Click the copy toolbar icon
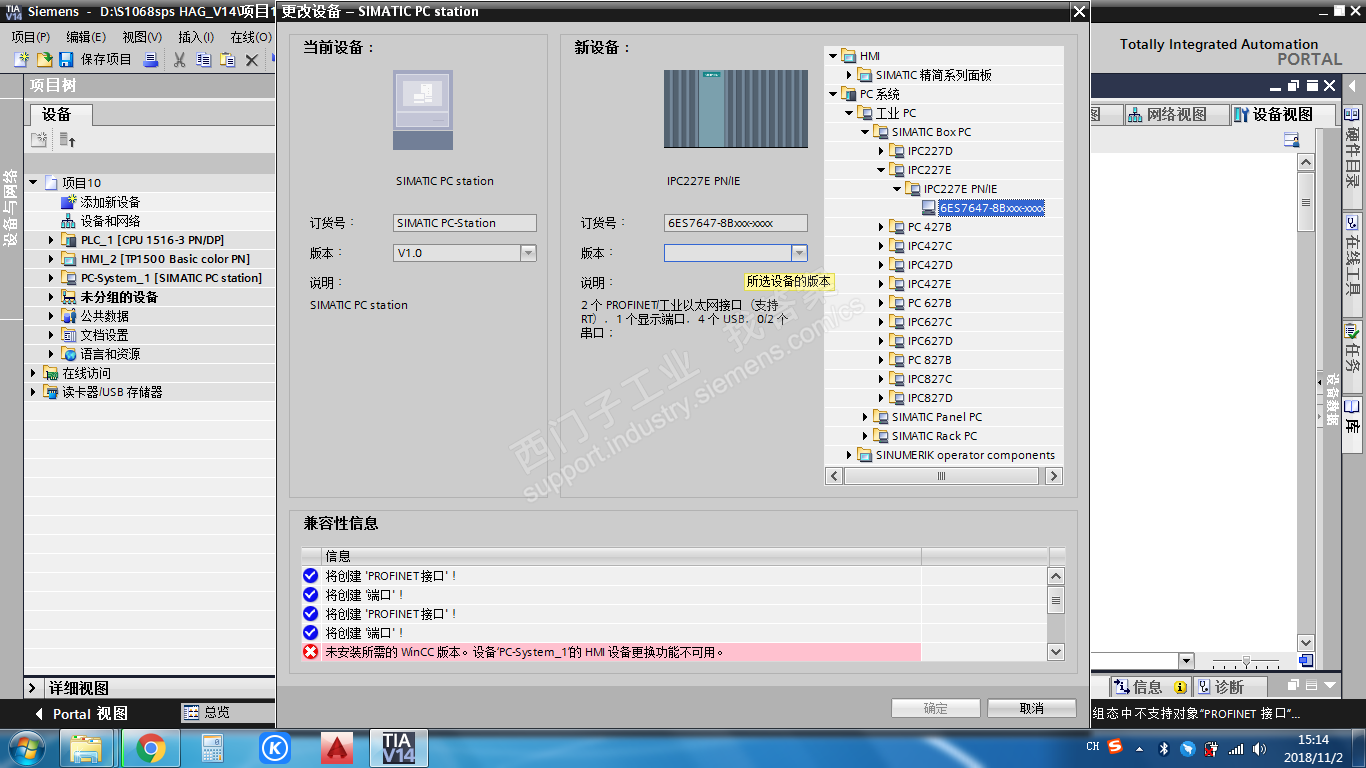The image size is (1366, 768). click(x=204, y=60)
